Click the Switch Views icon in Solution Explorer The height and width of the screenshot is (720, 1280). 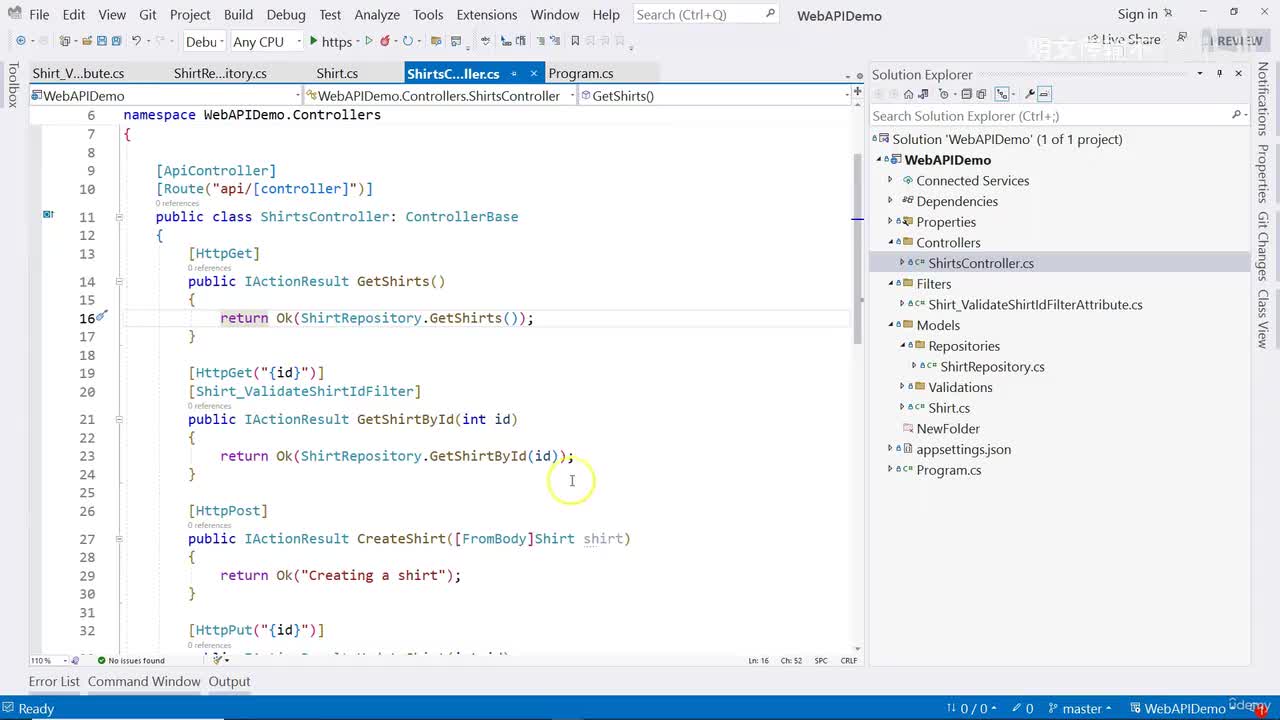point(923,94)
